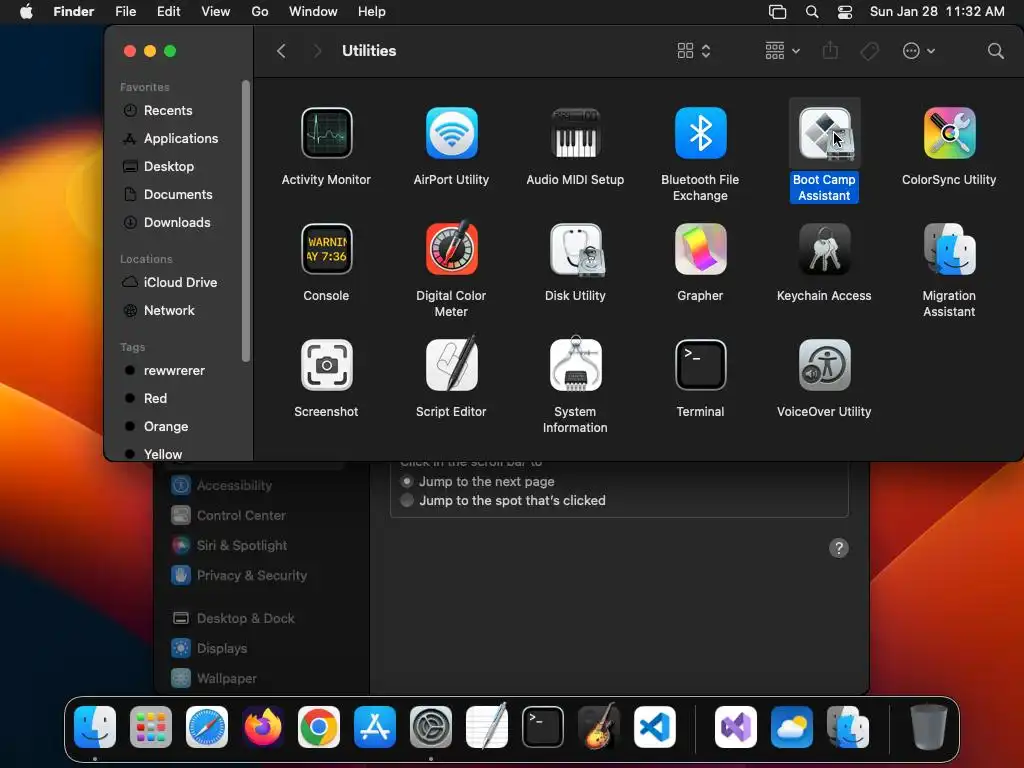Screen dimensions: 1024x768
Task: Click the Edit Tags toolbar icon
Action: (869, 51)
